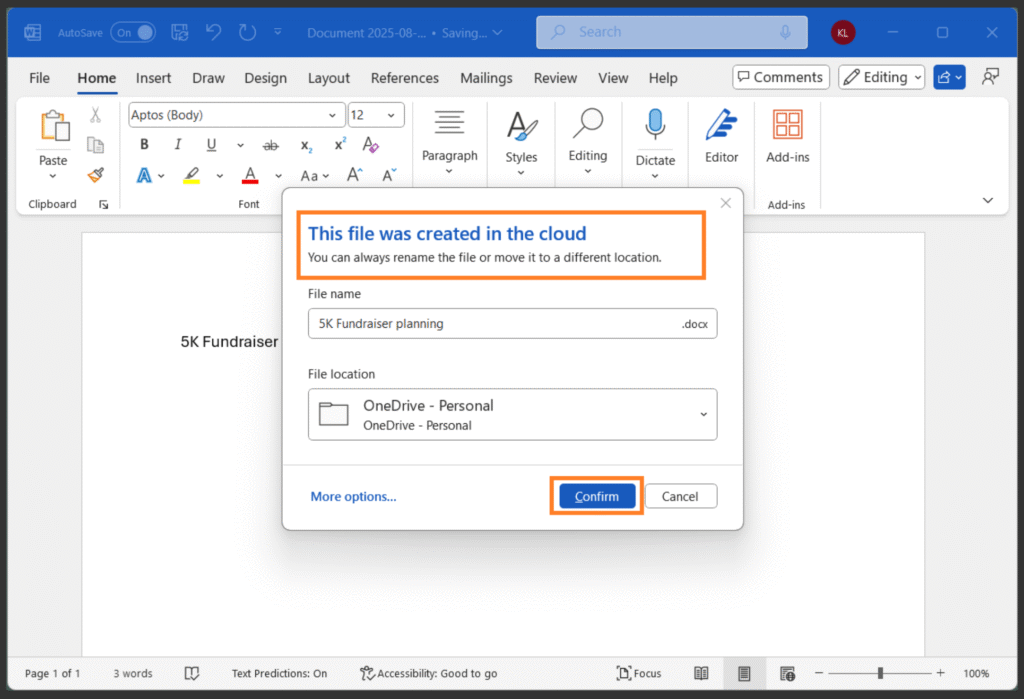1024x699 pixels.
Task: Click the Dictate microphone icon
Action: 655,126
